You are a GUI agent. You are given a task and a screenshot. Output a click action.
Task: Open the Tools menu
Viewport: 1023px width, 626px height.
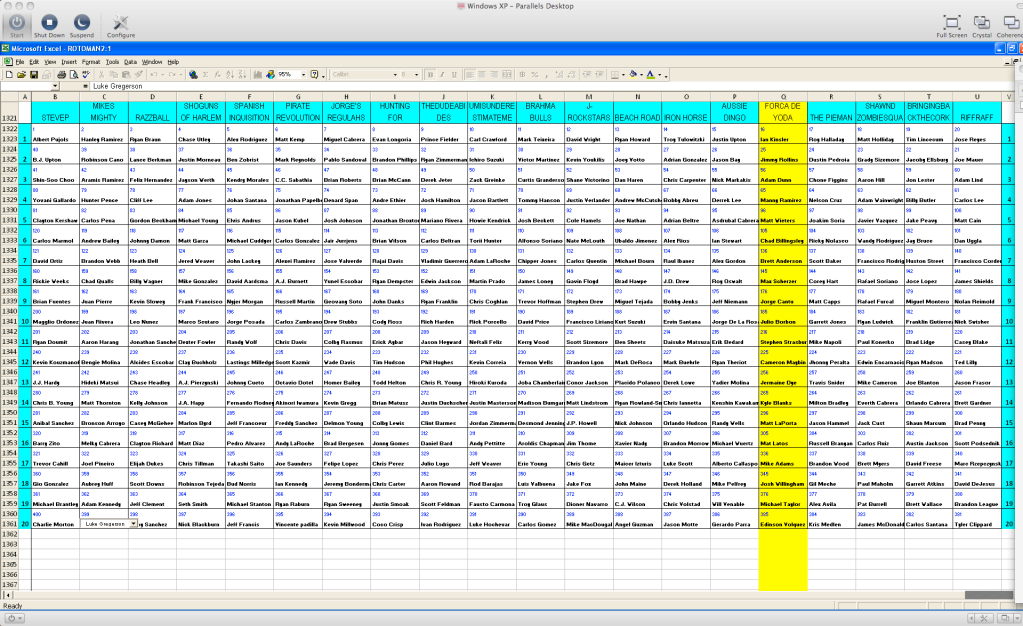(x=112, y=62)
